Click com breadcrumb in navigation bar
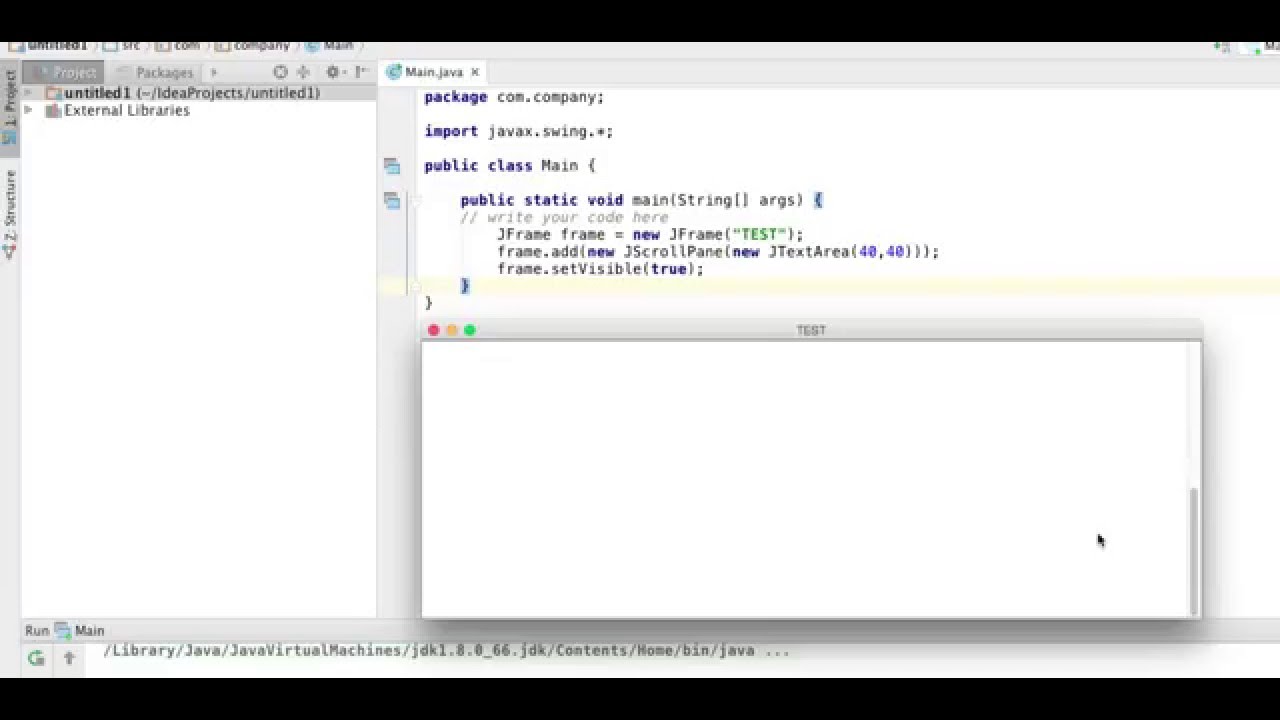The image size is (1280, 720). click(x=178, y=46)
